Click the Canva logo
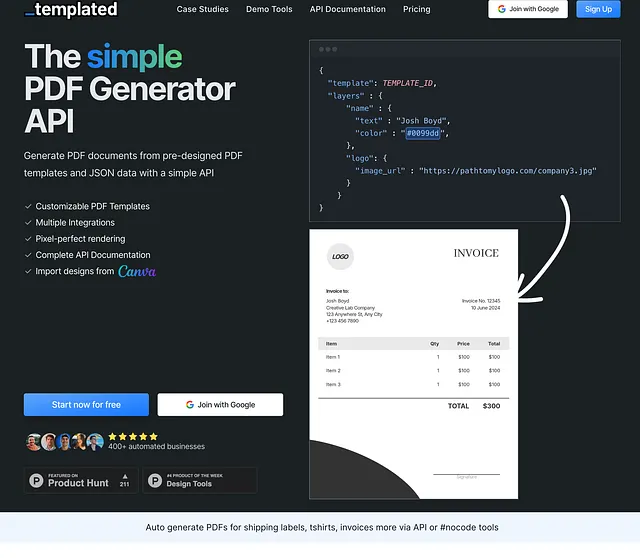640x558 pixels. (x=137, y=271)
